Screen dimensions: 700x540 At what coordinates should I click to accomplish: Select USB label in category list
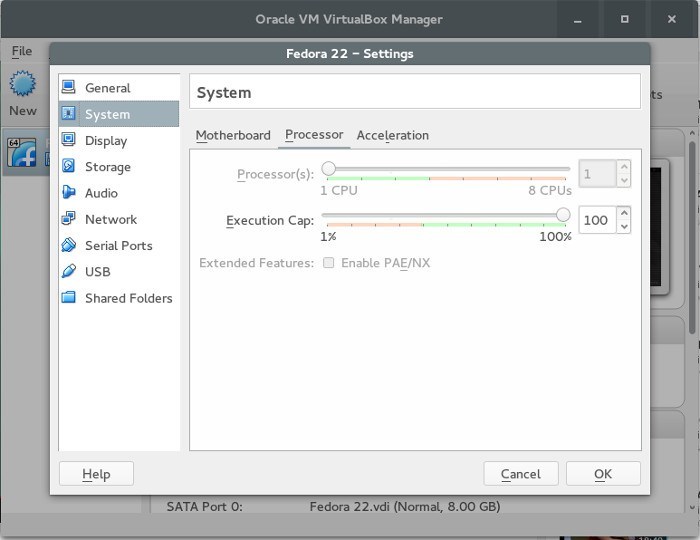click(x=98, y=272)
